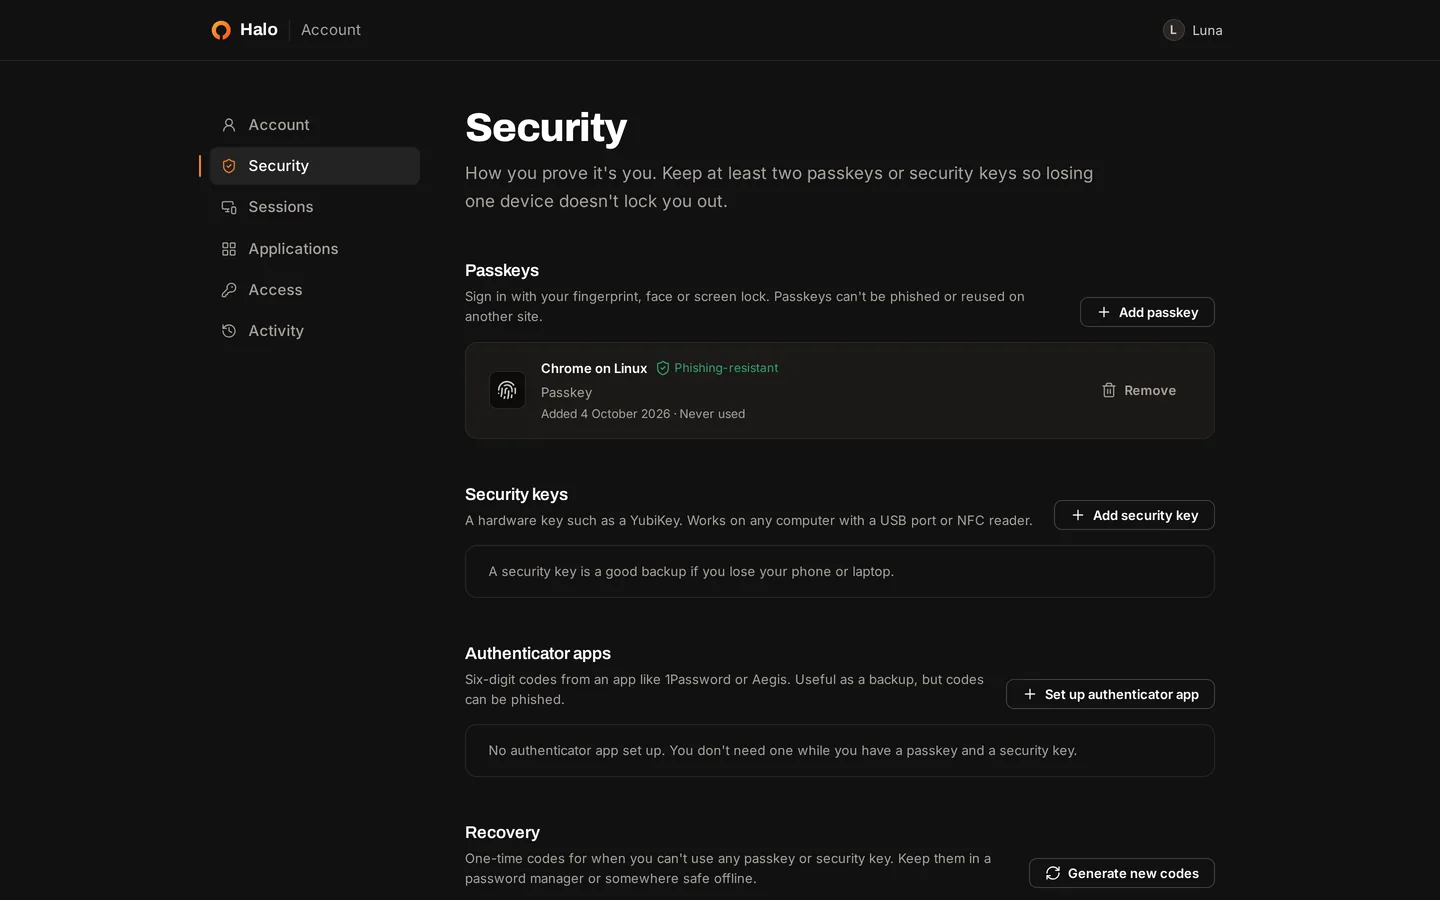The width and height of the screenshot is (1440, 900).
Task: Click the Applications grid icon in sidebar
Action: (x=229, y=249)
